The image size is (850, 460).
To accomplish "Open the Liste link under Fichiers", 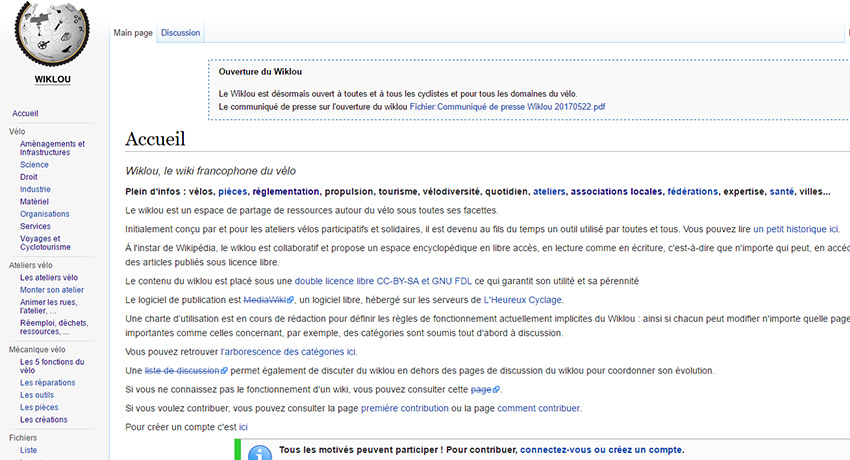I will (x=28, y=450).
